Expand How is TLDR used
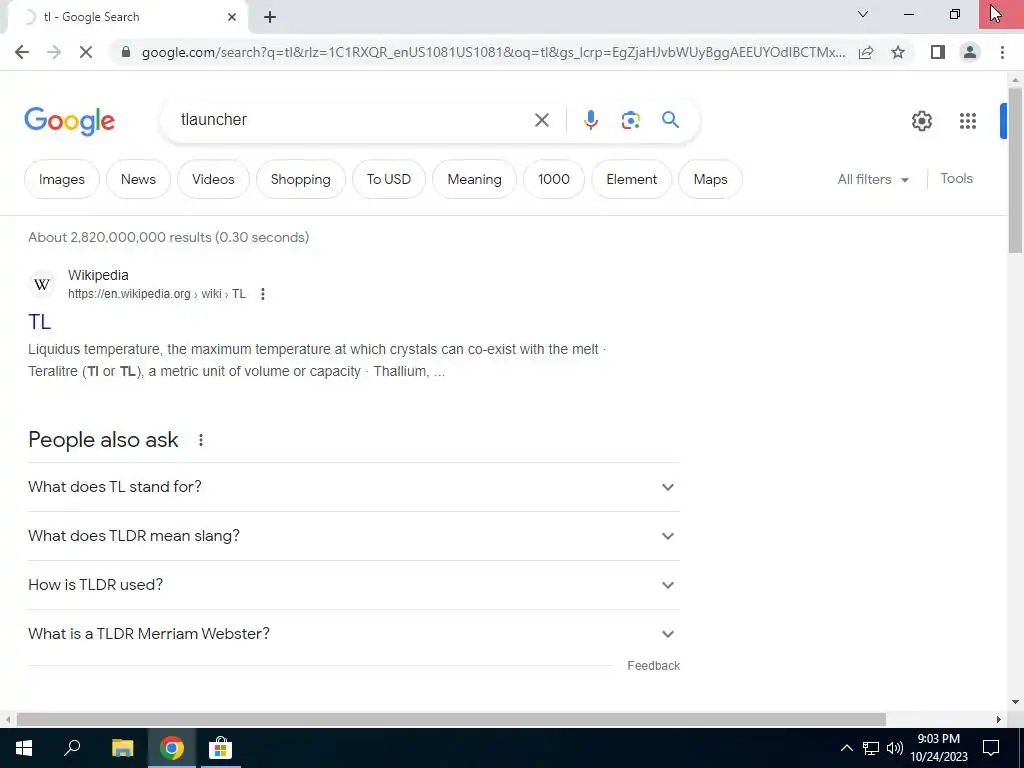The width and height of the screenshot is (1024, 768). pyautogui.click(x=354, y=585)
